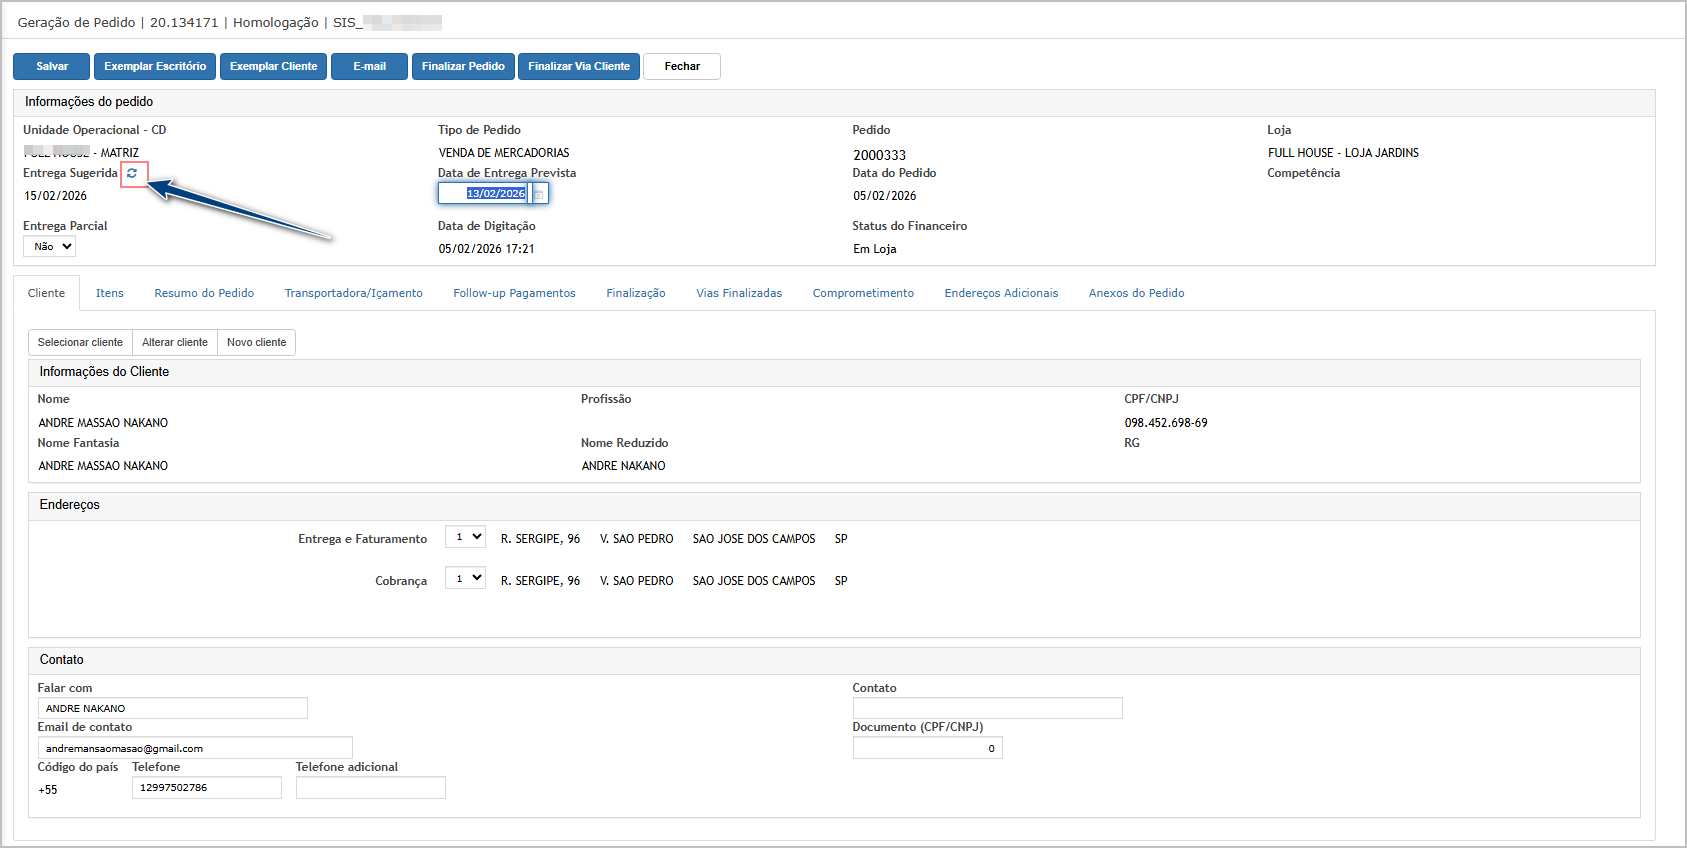
Task: Click the E-mail button
Action: pos(369,66)
